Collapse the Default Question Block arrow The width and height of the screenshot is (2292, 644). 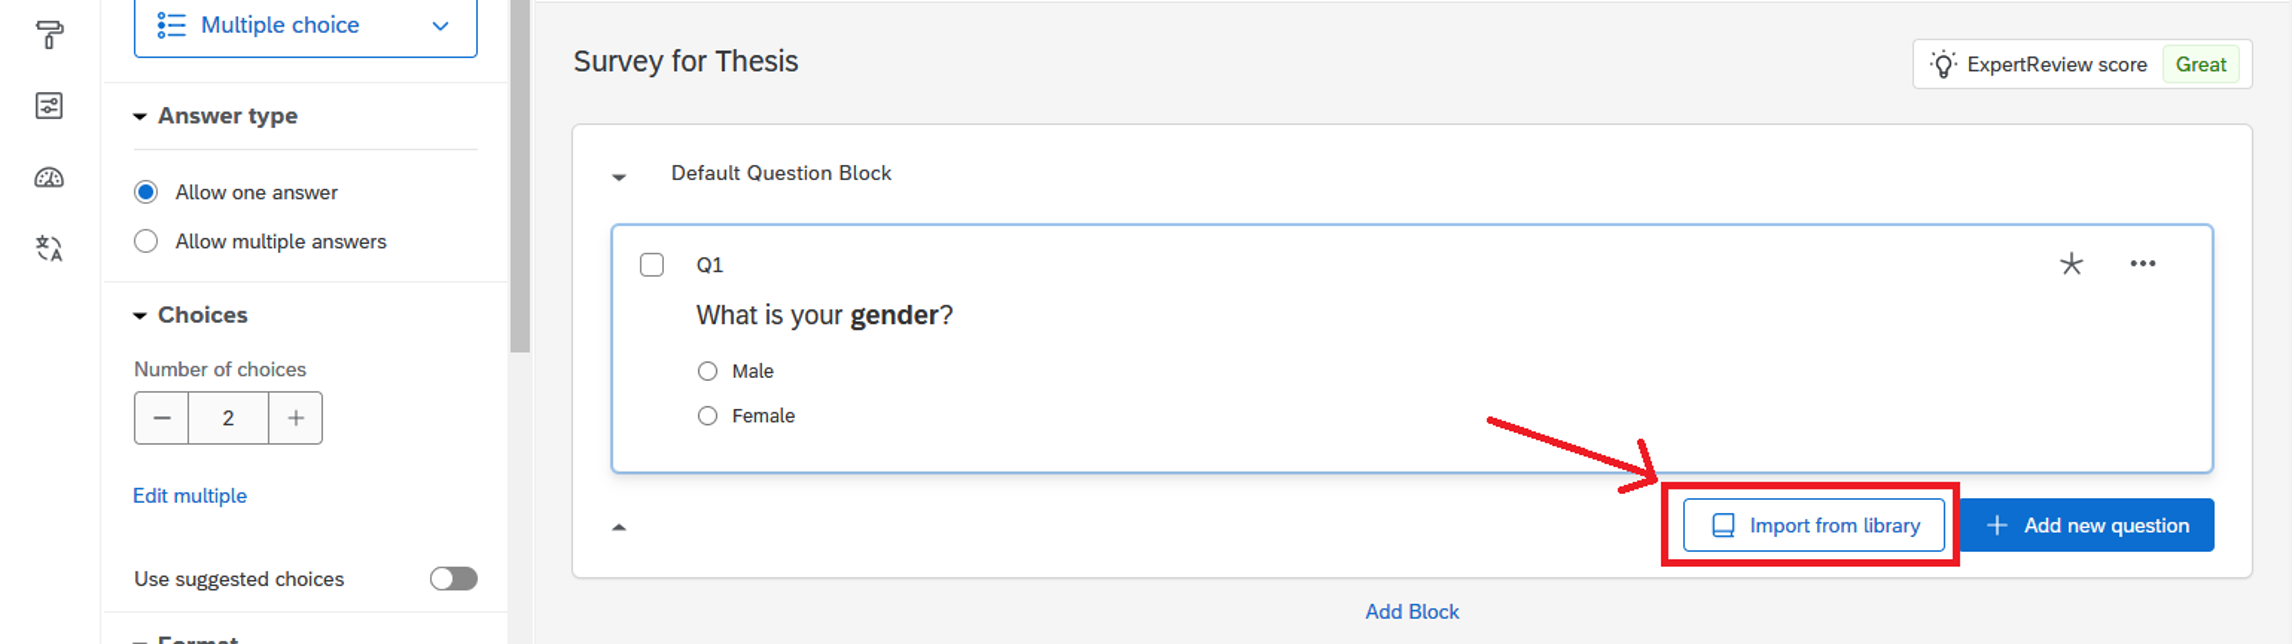click(619, 177)
